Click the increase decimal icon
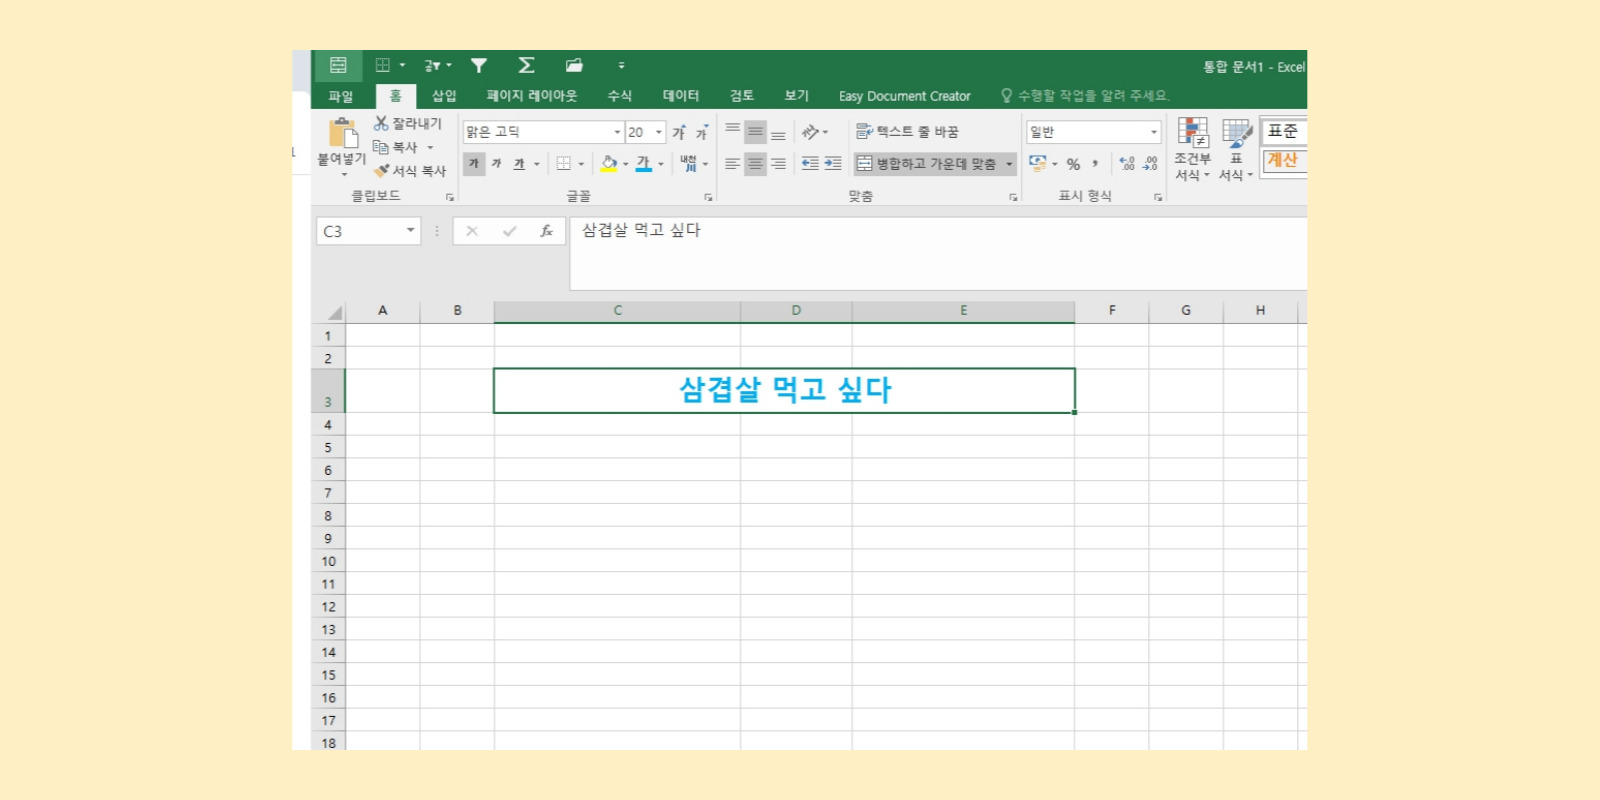The width and height of the screenshot is (1600, 800). tap(1127, 163)
